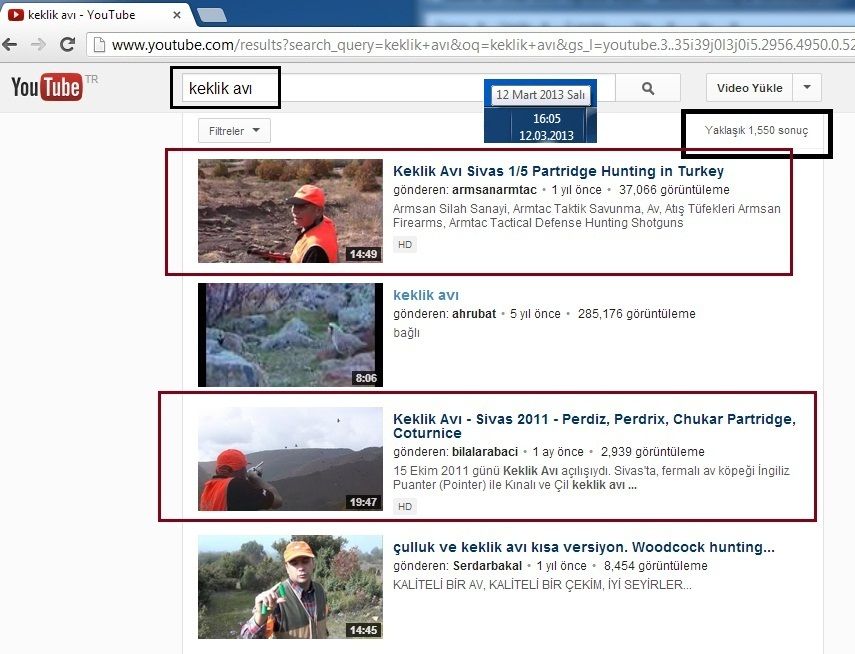Open ahrubat channel link

(x=474, y=314)
